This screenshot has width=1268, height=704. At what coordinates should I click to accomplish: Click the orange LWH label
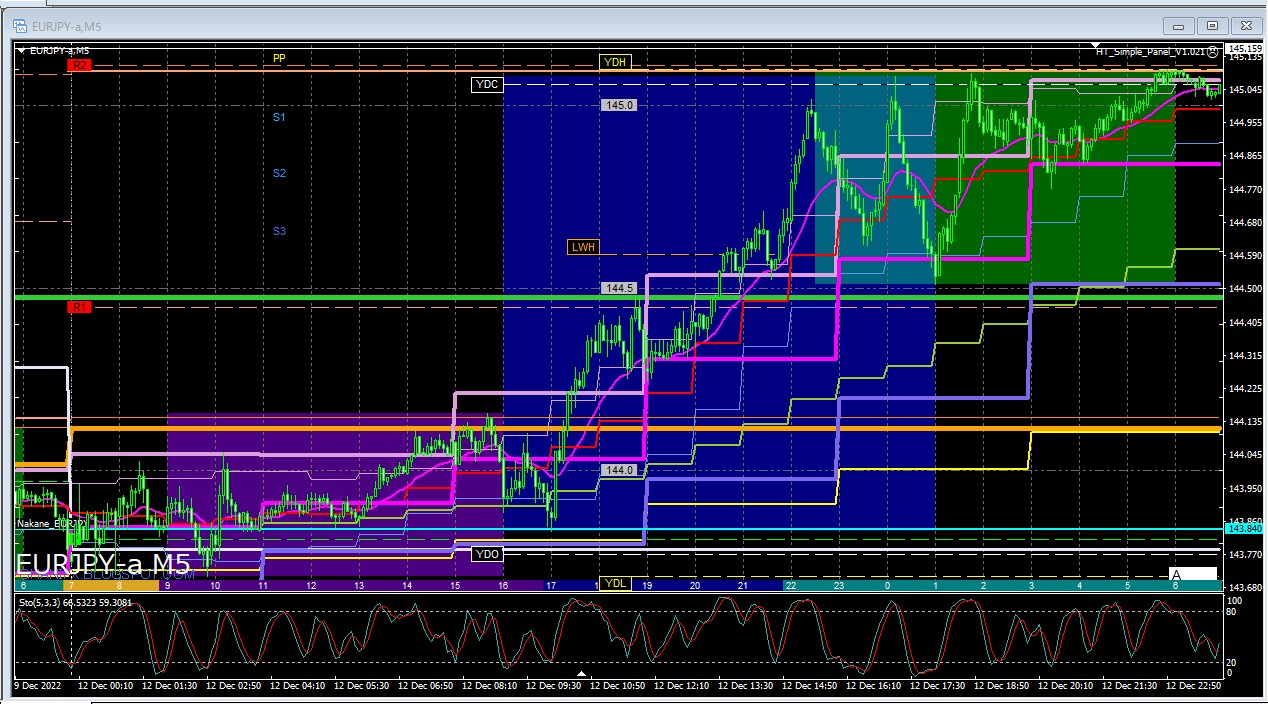tap(582, 246)
